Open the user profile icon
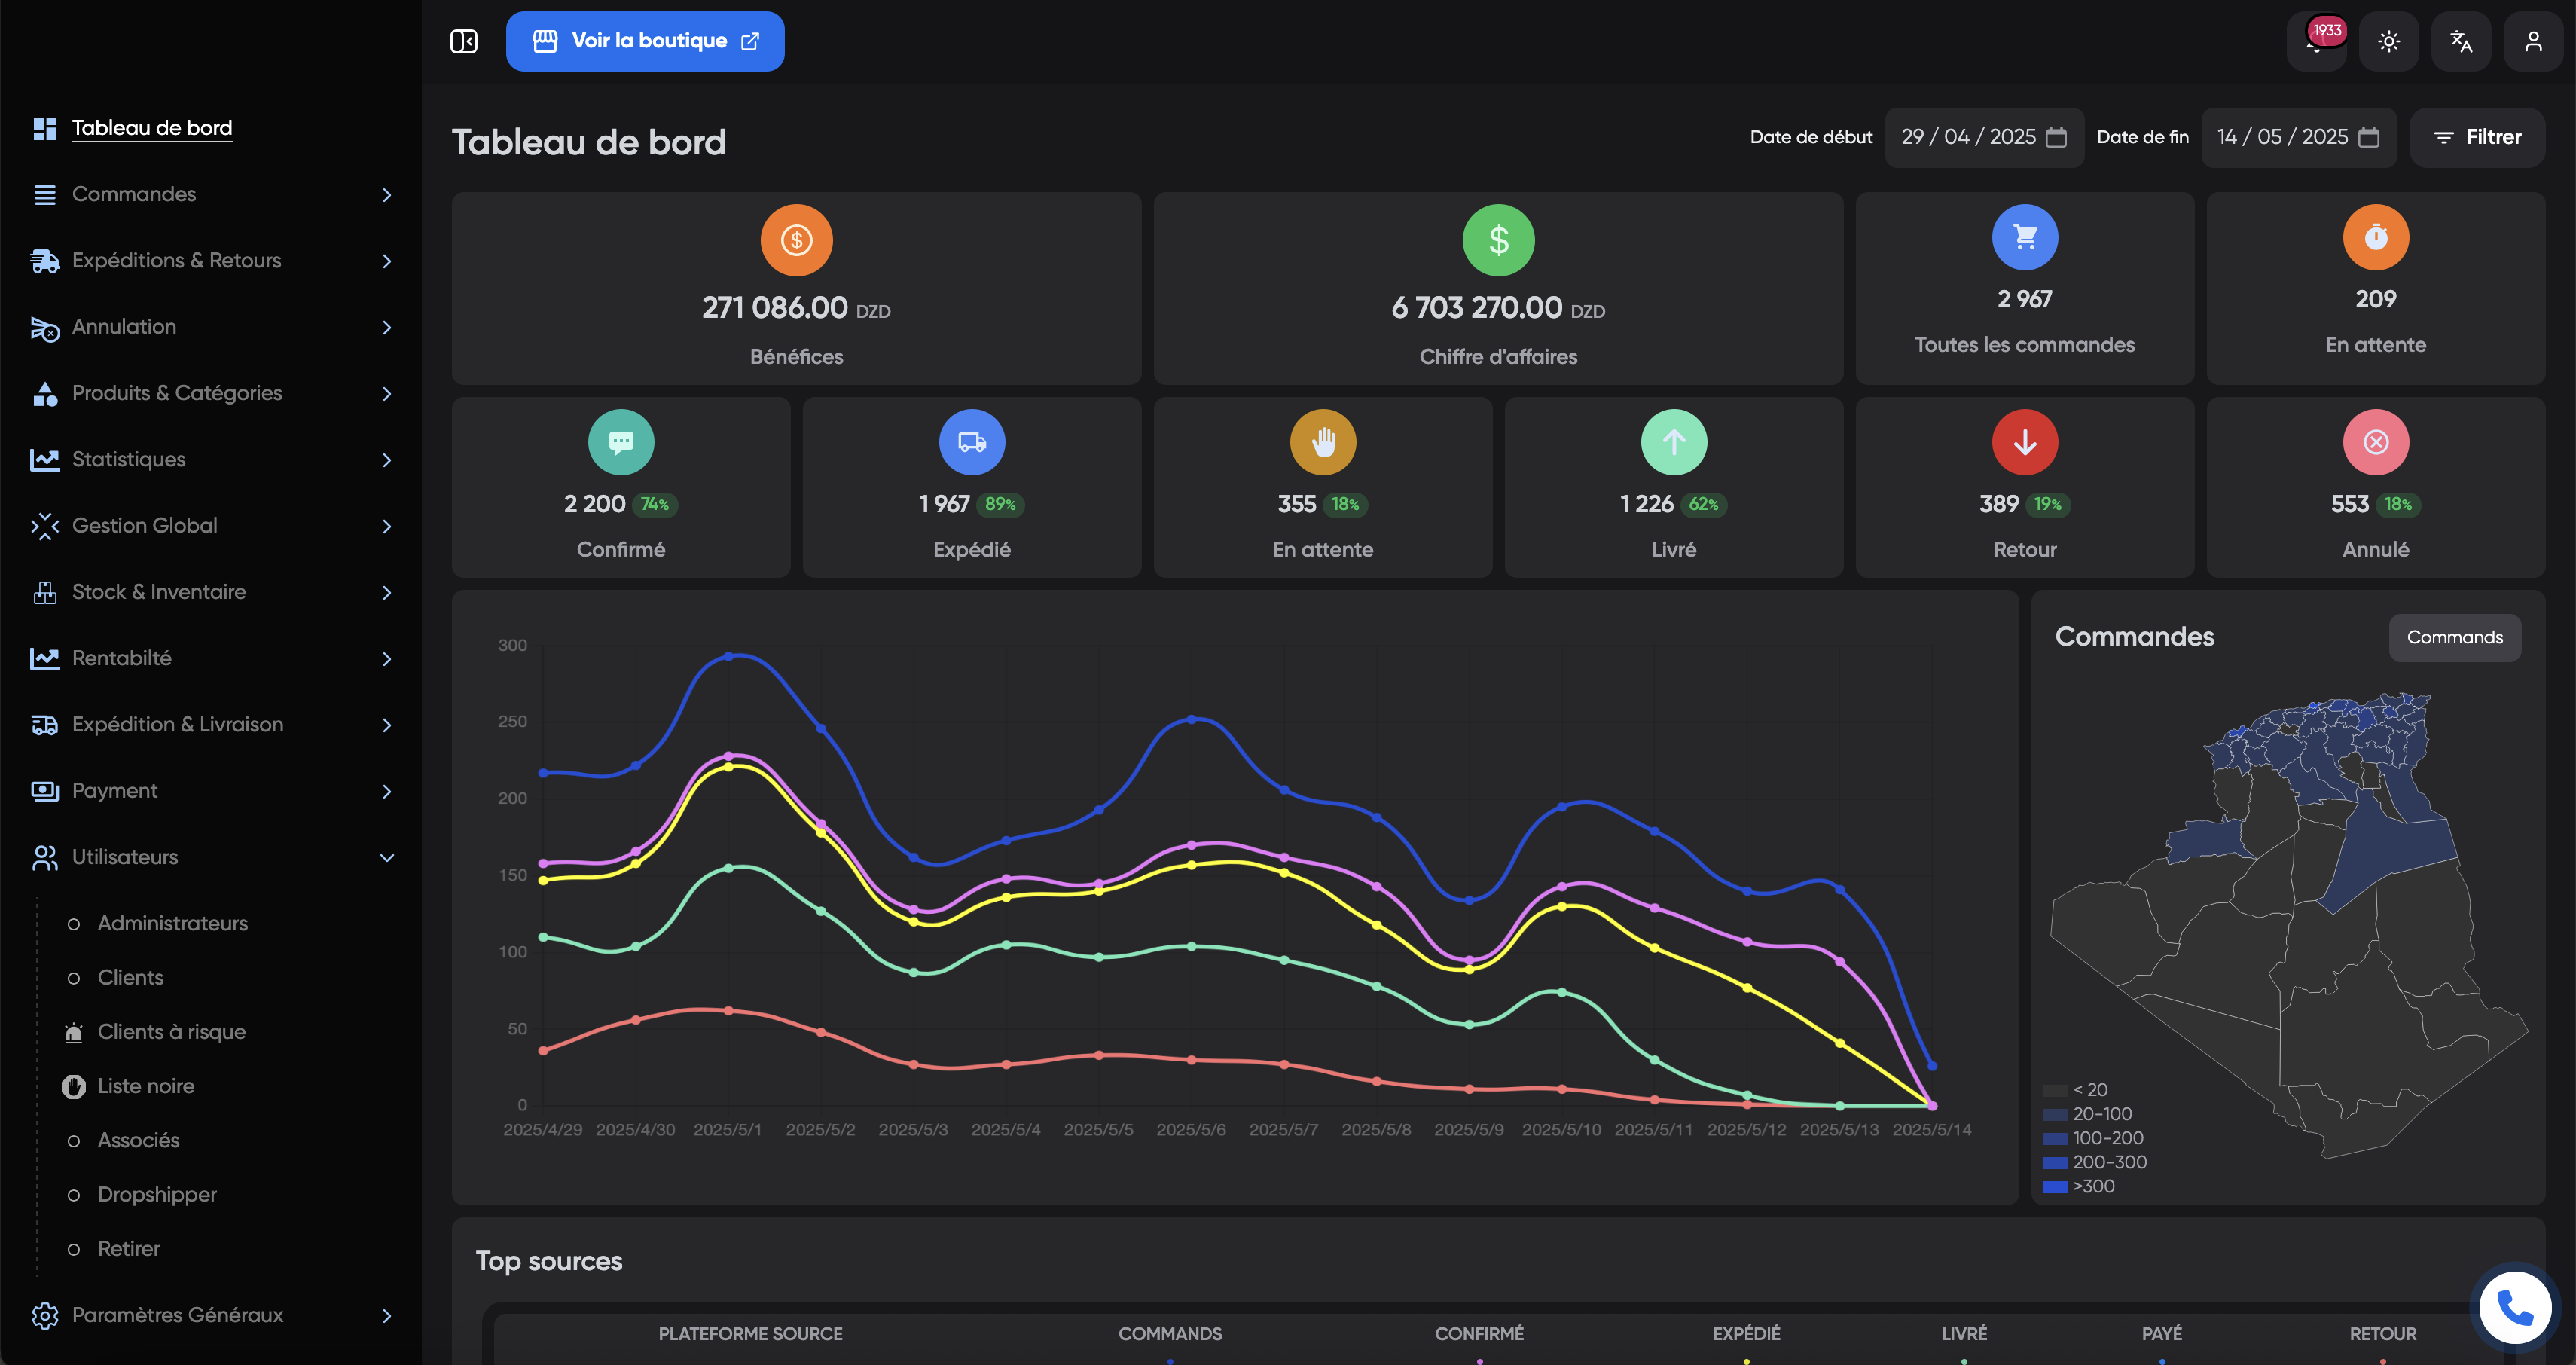This screenshot has width=2576, height=1365. (2533, 41)
